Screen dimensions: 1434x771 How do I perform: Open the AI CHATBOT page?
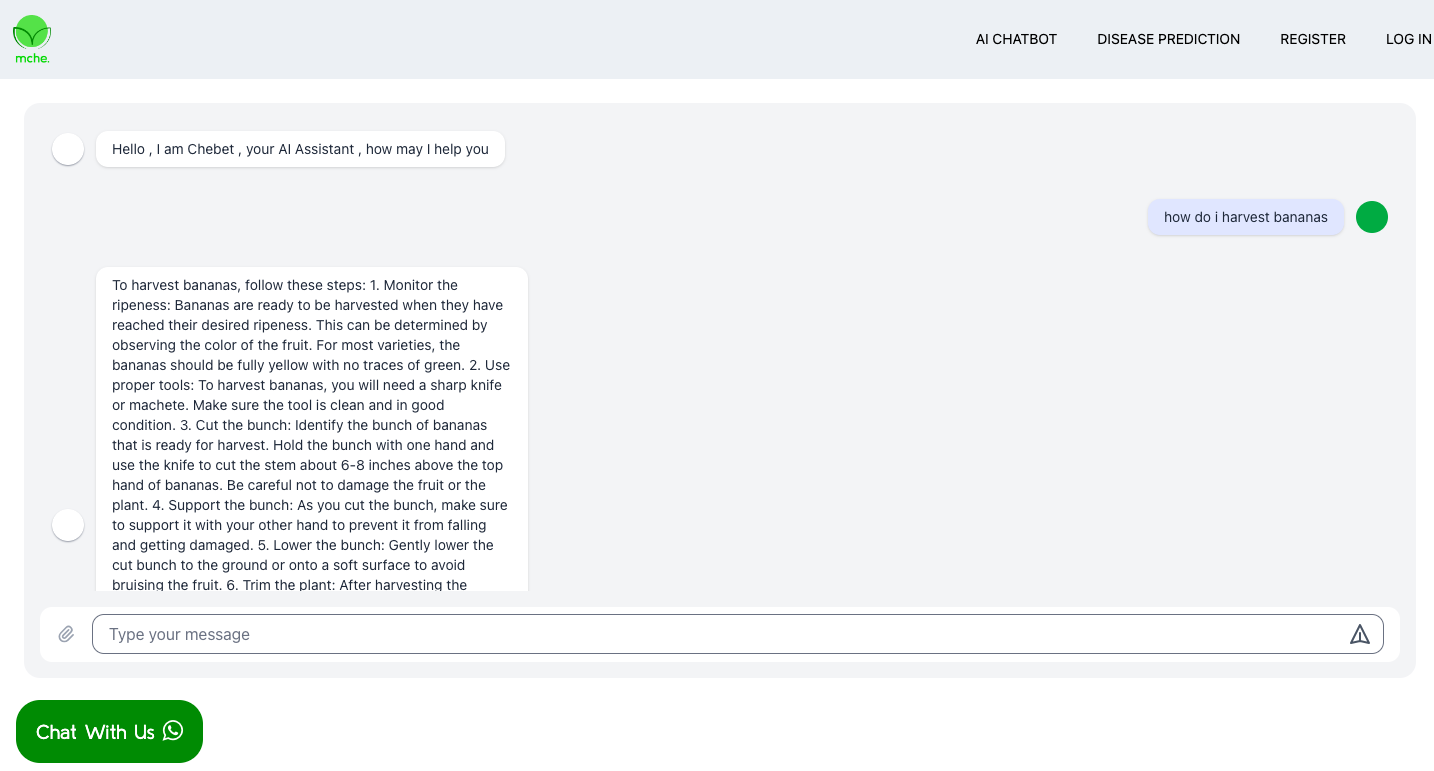pyautogui.click(x=1016, y=39)
